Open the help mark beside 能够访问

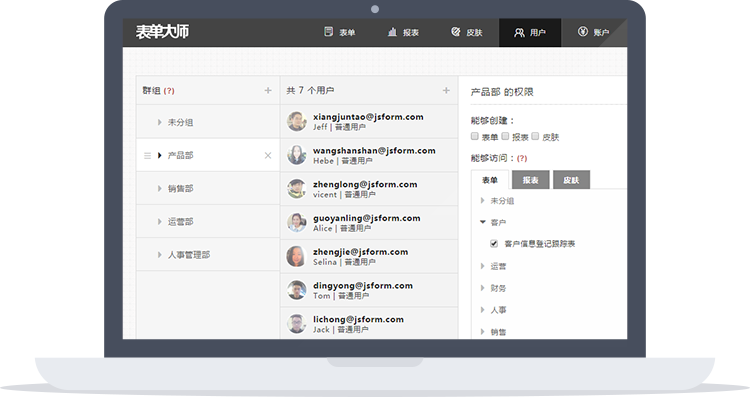(522, 158)
